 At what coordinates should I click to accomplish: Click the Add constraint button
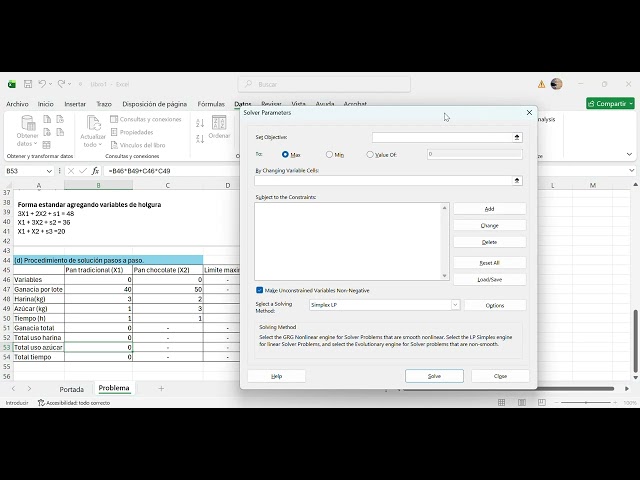pos(489,209)
